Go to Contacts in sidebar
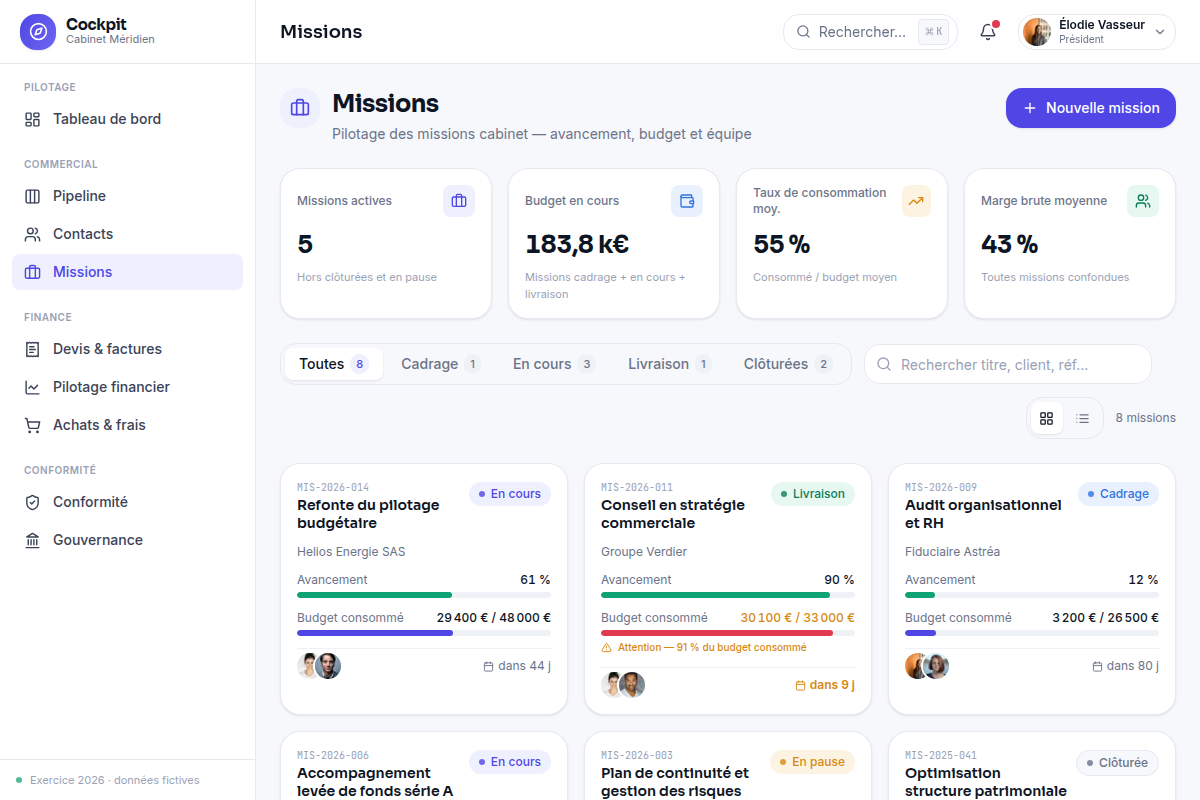1200x800 pixels. point(127,234)
